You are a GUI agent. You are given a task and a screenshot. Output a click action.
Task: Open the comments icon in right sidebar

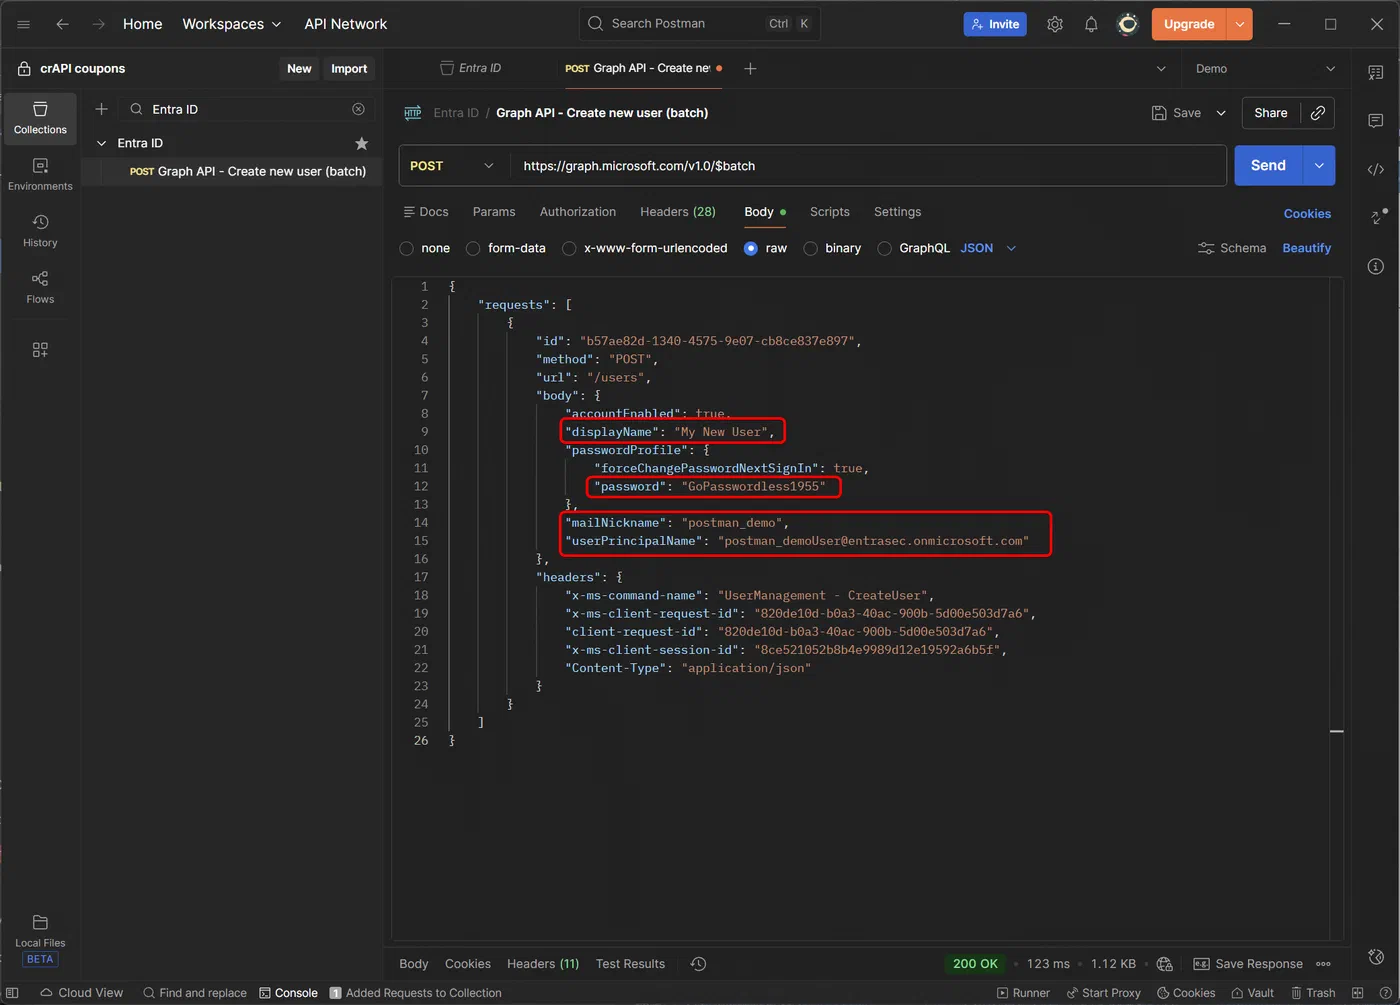1376,121
